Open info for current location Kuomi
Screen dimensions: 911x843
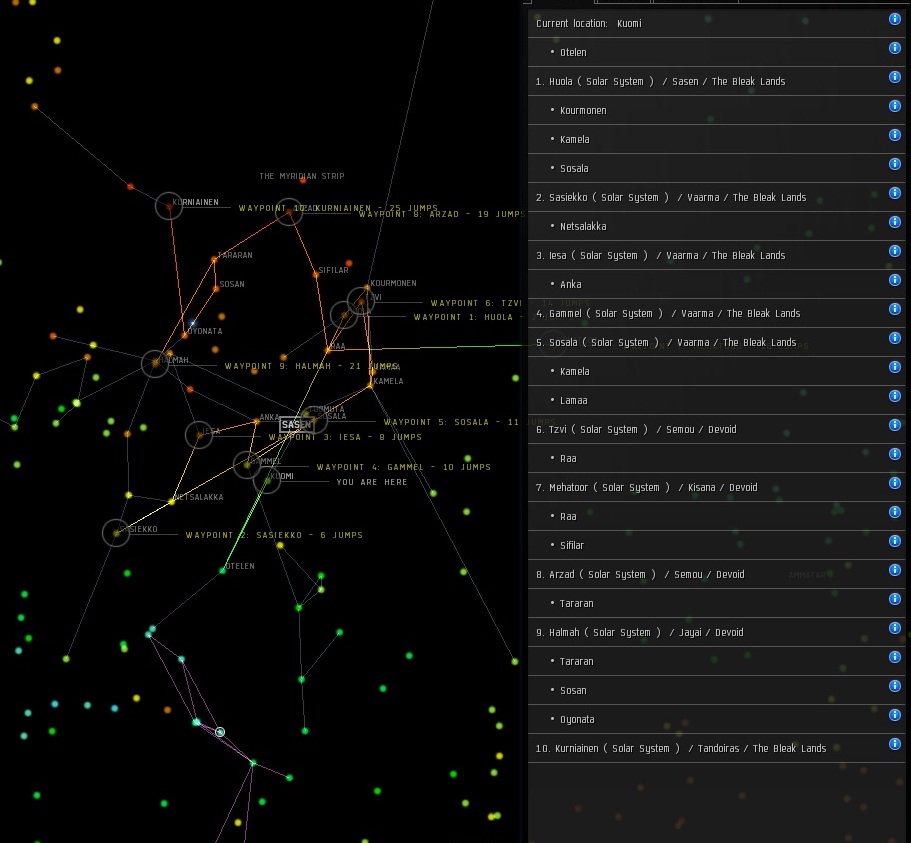point(895,19)
